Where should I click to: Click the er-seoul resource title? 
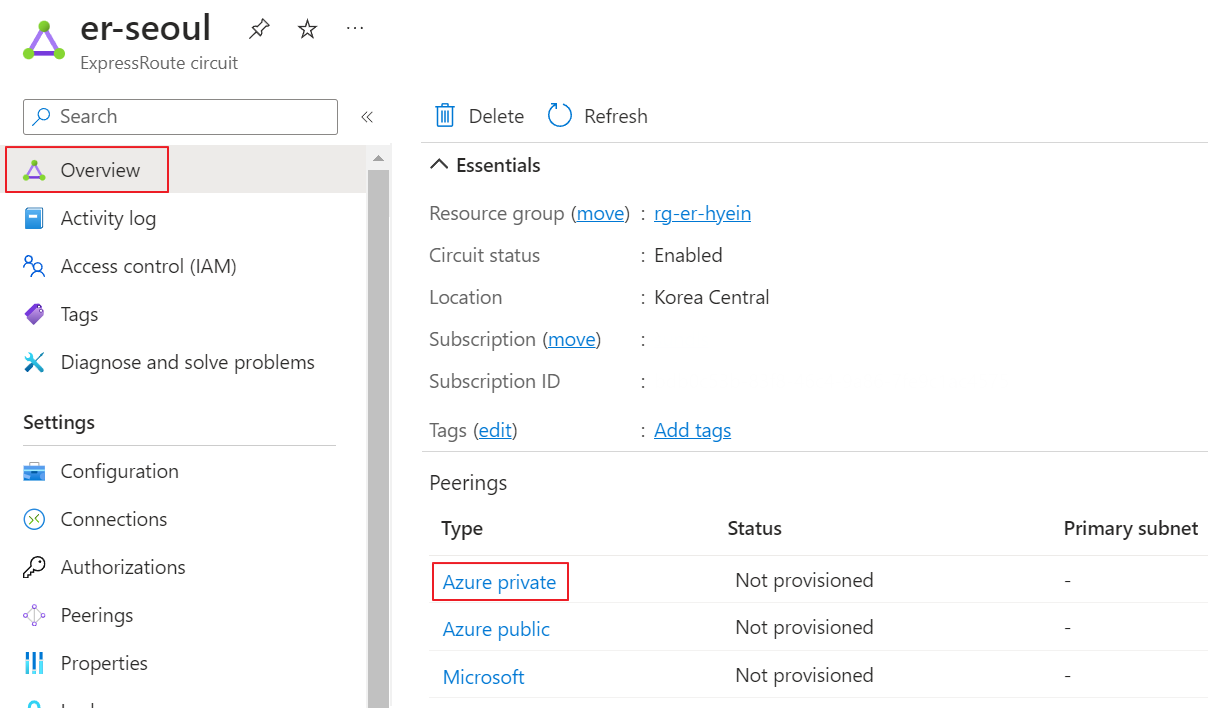pos(146,28)
